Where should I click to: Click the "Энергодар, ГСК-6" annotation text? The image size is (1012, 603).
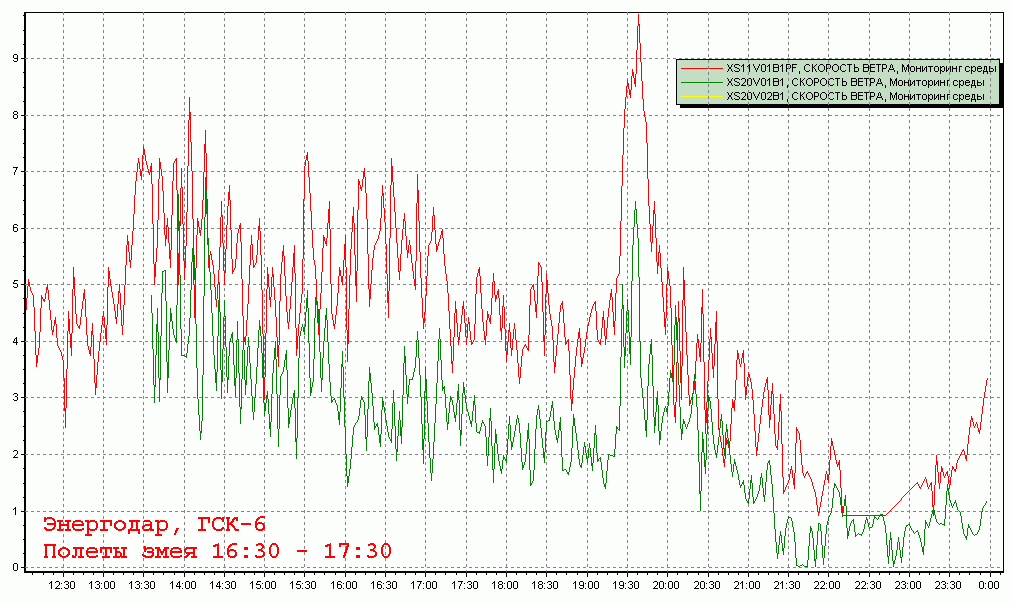[x=154, y=525]
